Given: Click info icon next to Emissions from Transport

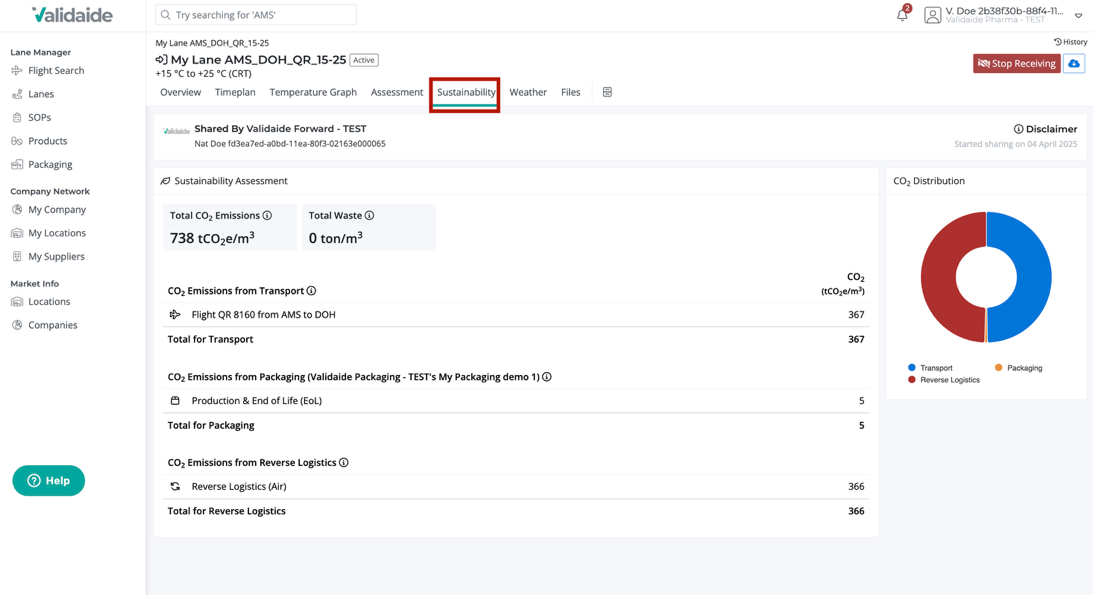Looking at the screenshot, I should 312,291.
